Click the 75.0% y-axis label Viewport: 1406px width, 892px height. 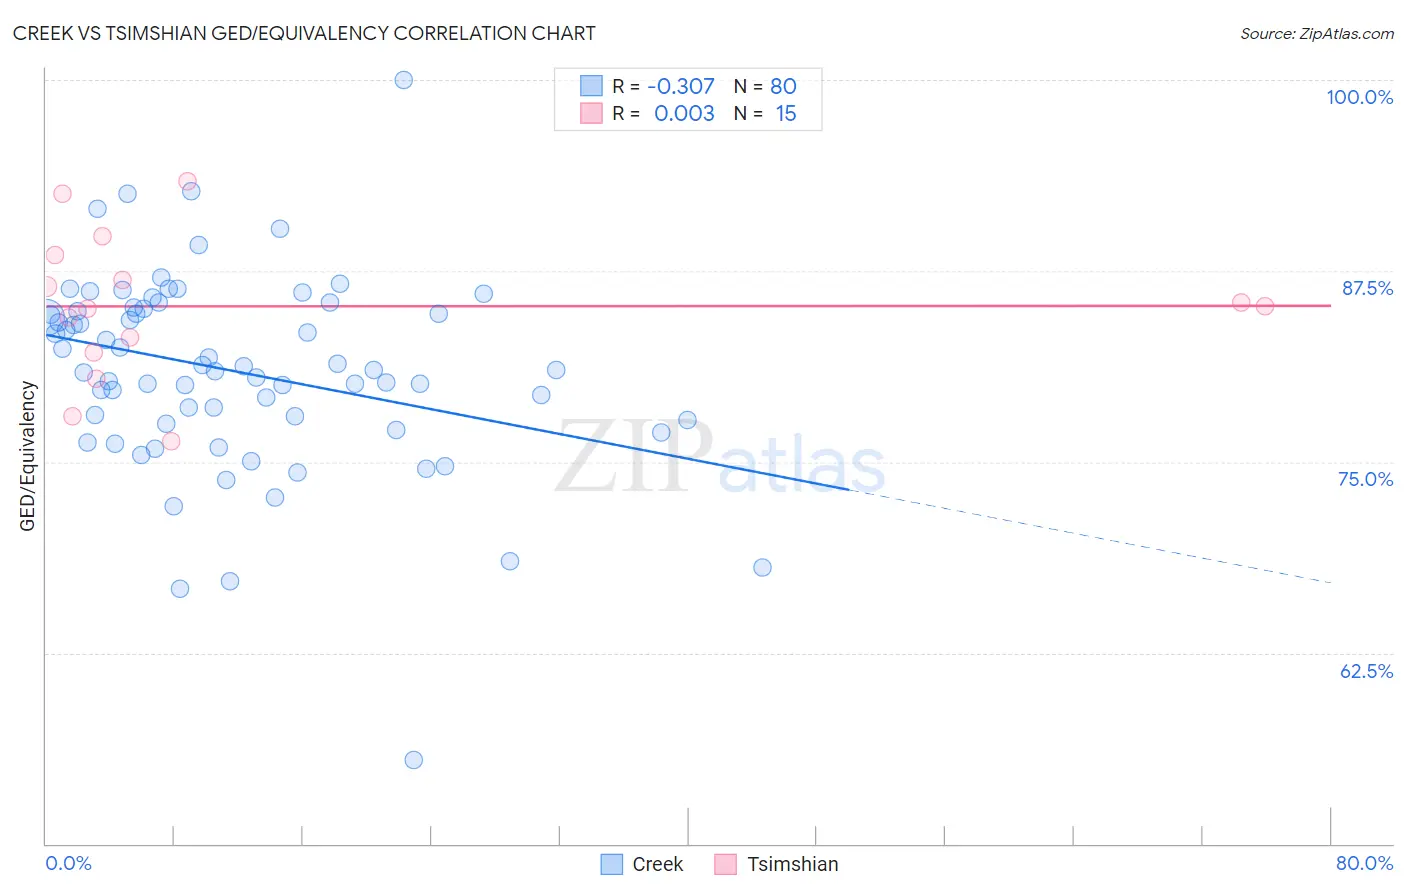(x=1366, y=479)
